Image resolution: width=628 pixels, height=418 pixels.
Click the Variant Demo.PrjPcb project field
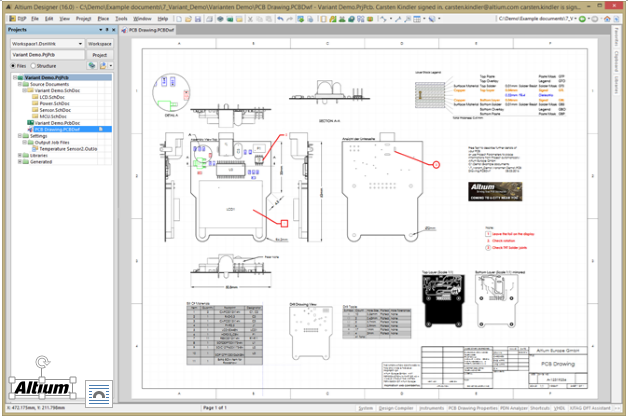[48, 55]
